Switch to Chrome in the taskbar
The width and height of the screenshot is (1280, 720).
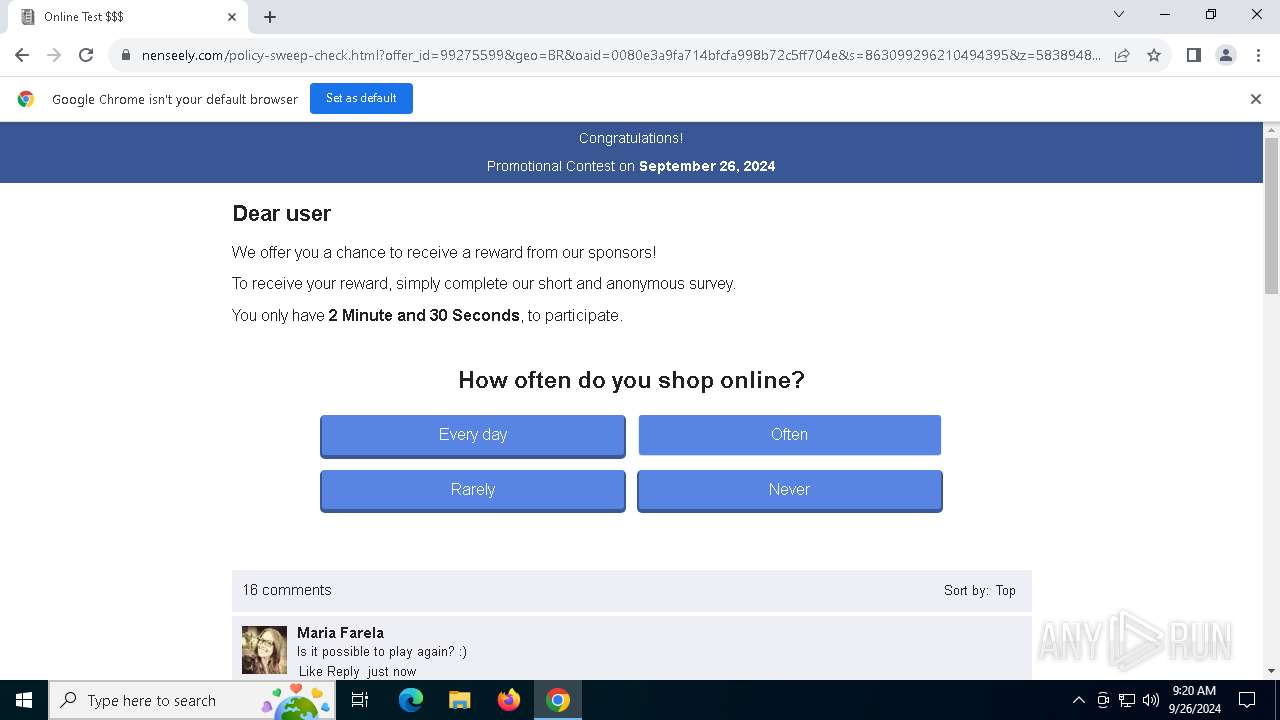click(558, 700)
